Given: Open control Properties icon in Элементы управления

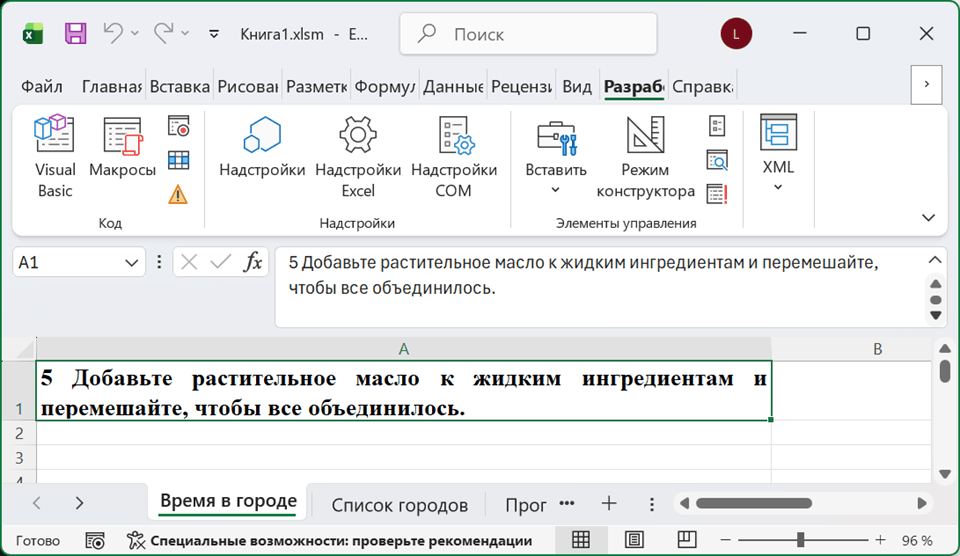Looking at the screenshot, I should tap(717, 126).
